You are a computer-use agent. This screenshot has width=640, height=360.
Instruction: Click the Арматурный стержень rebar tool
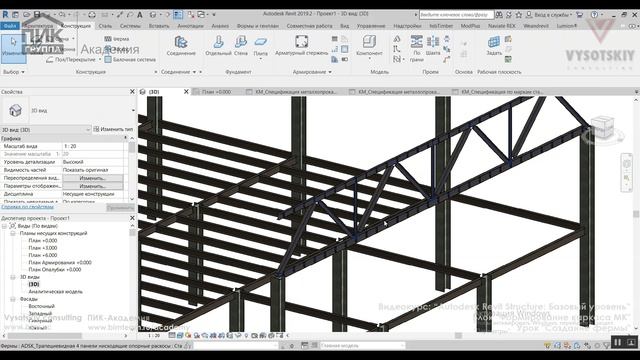[301, 45]
